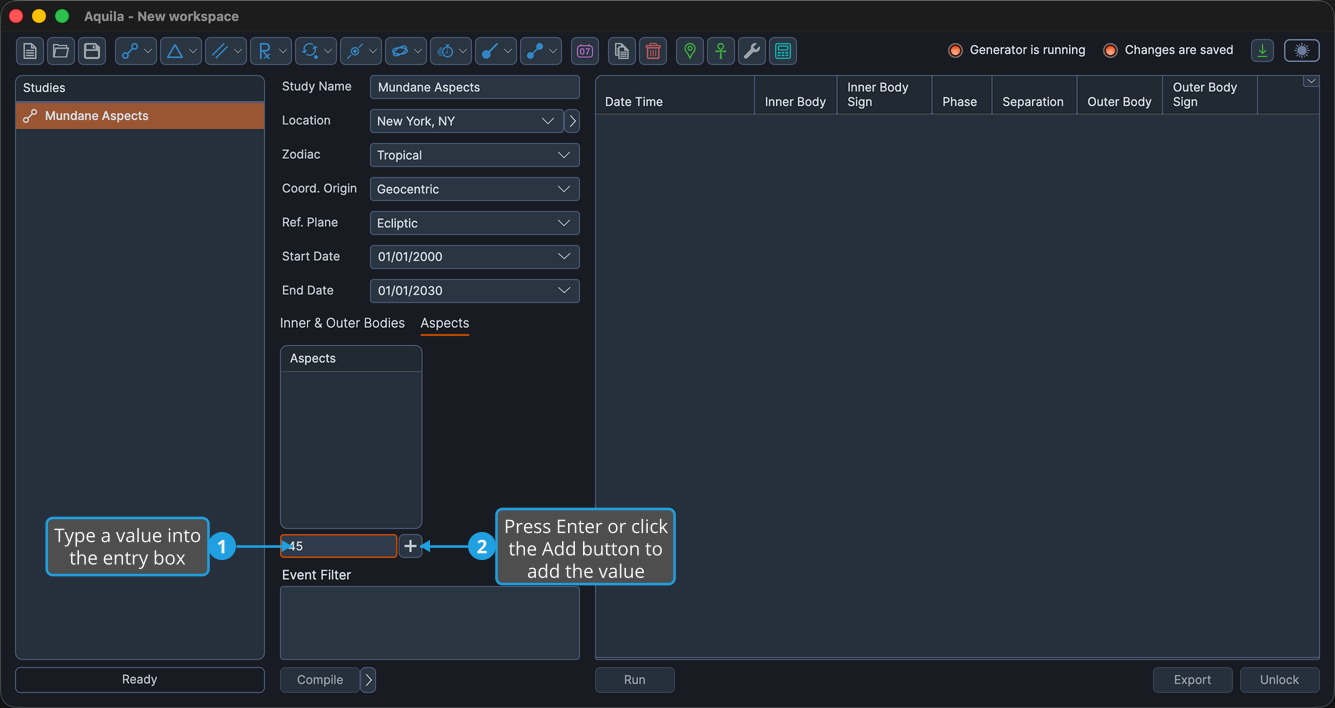The height and width of the screenshot is (708, 1335).
Task: Click the Compile button
Action: tap(320, 680)
